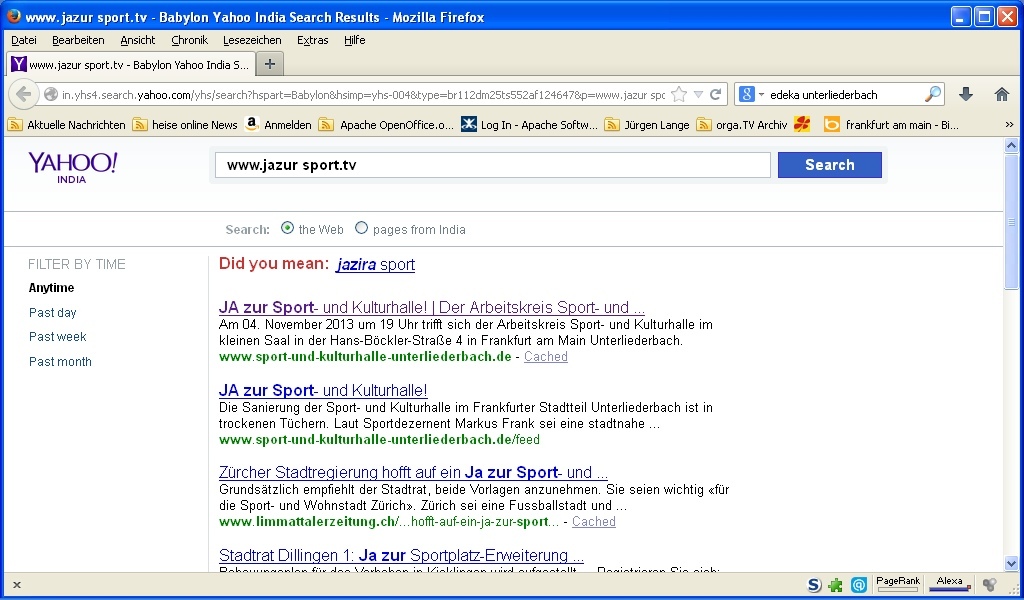Click the gray molecule status bar icon
This screenshot has height=600, width=1024.
(990, 585)
